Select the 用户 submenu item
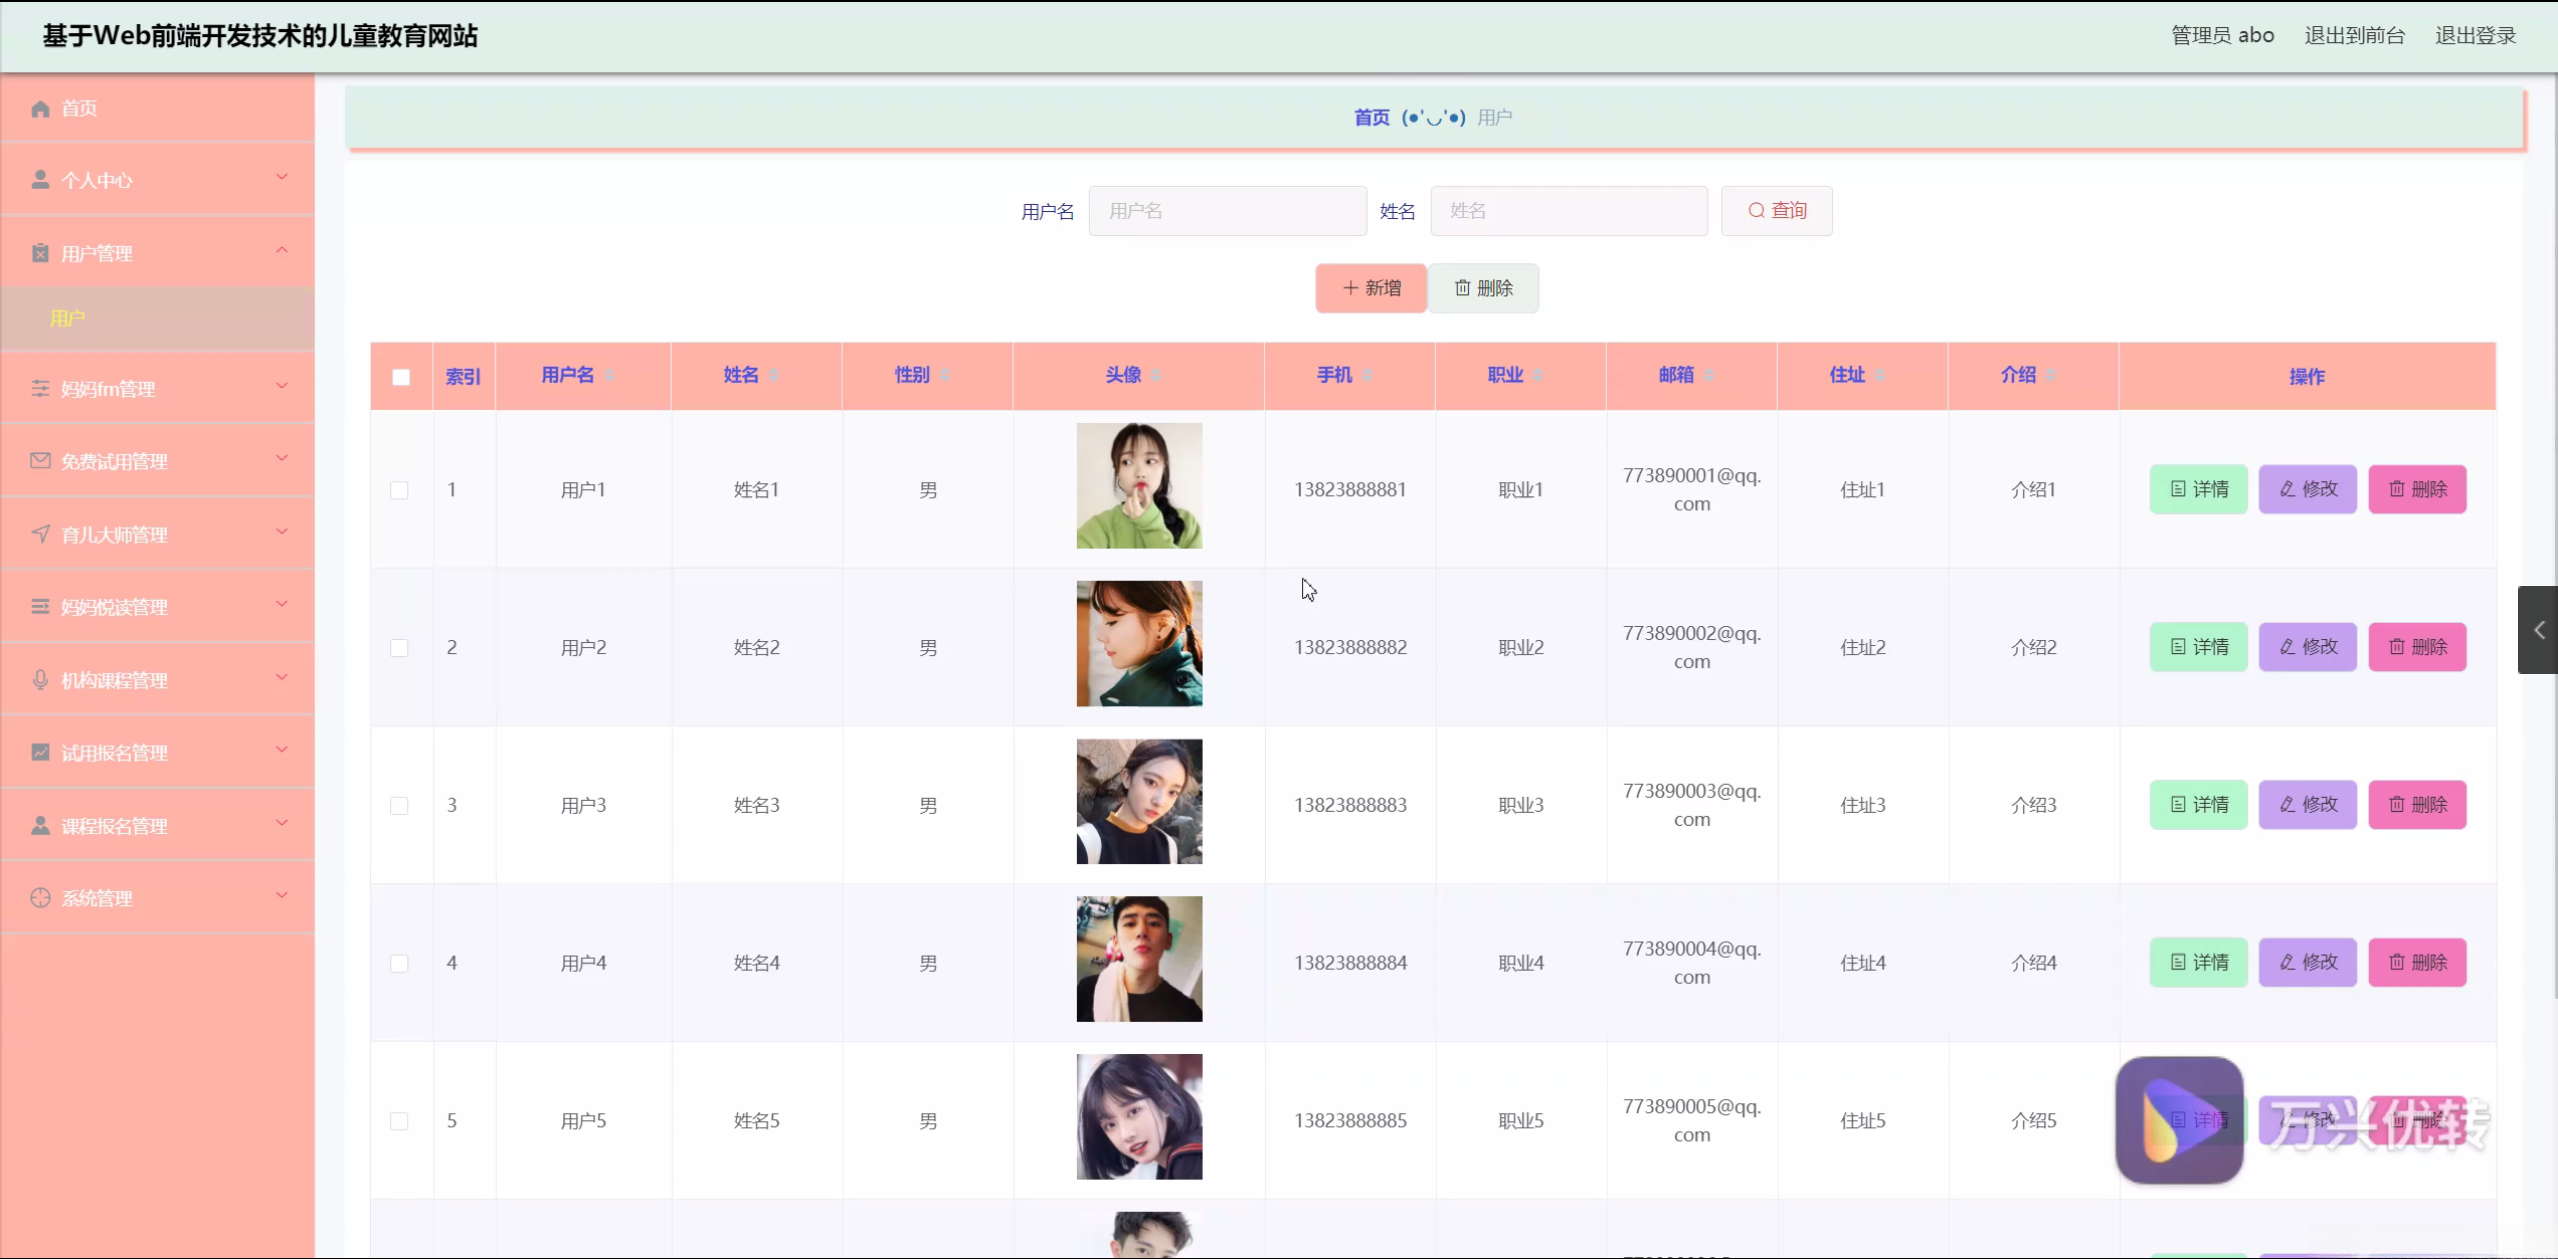Screen dimensions: 2558x1259 pos(68,318)
